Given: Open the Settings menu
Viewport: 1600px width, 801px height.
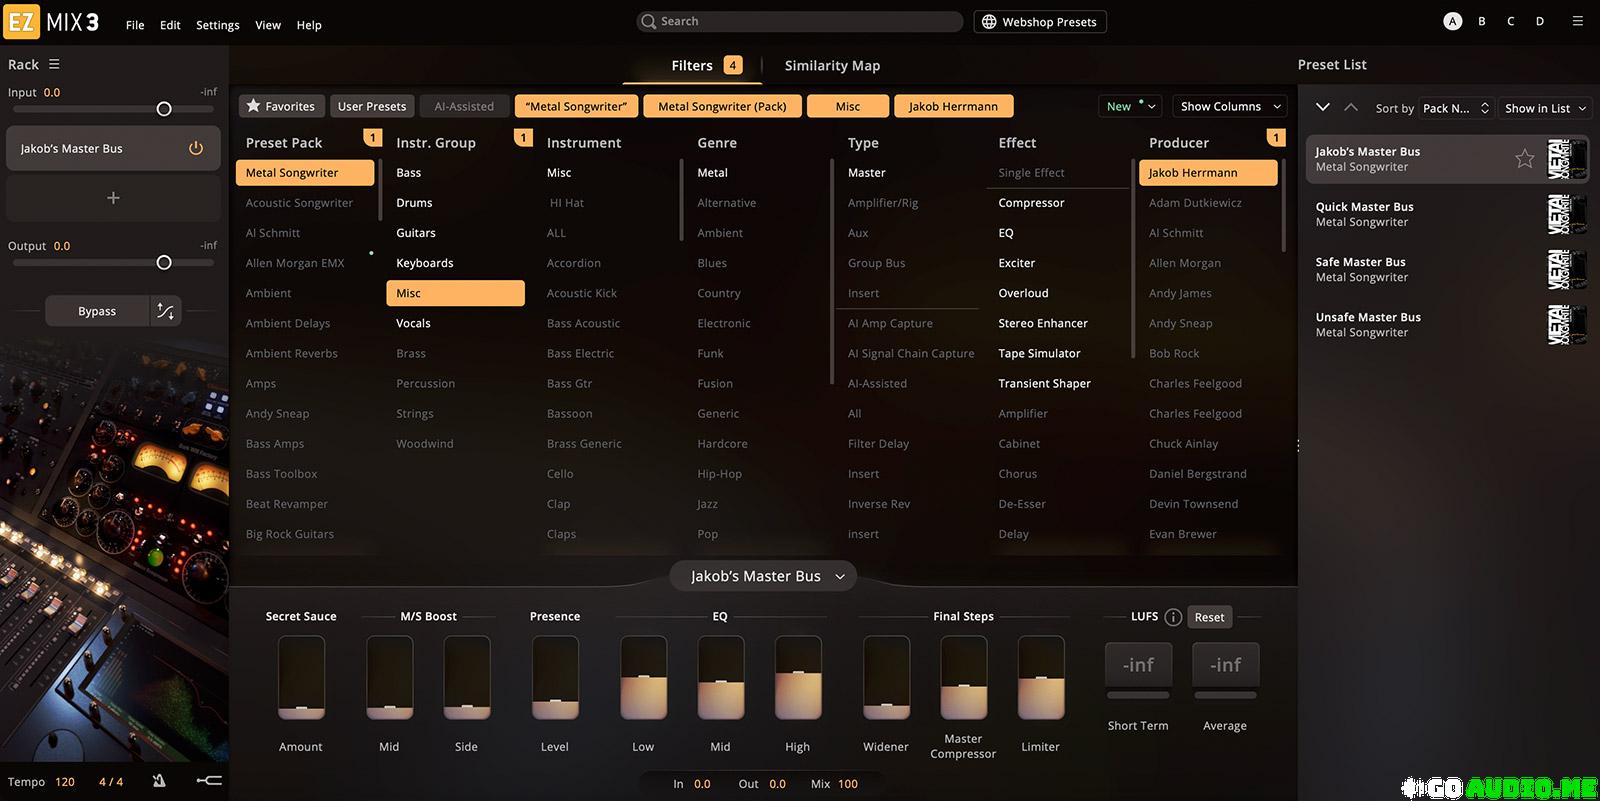Looking at the screenshot, I should tap(217, 25).
